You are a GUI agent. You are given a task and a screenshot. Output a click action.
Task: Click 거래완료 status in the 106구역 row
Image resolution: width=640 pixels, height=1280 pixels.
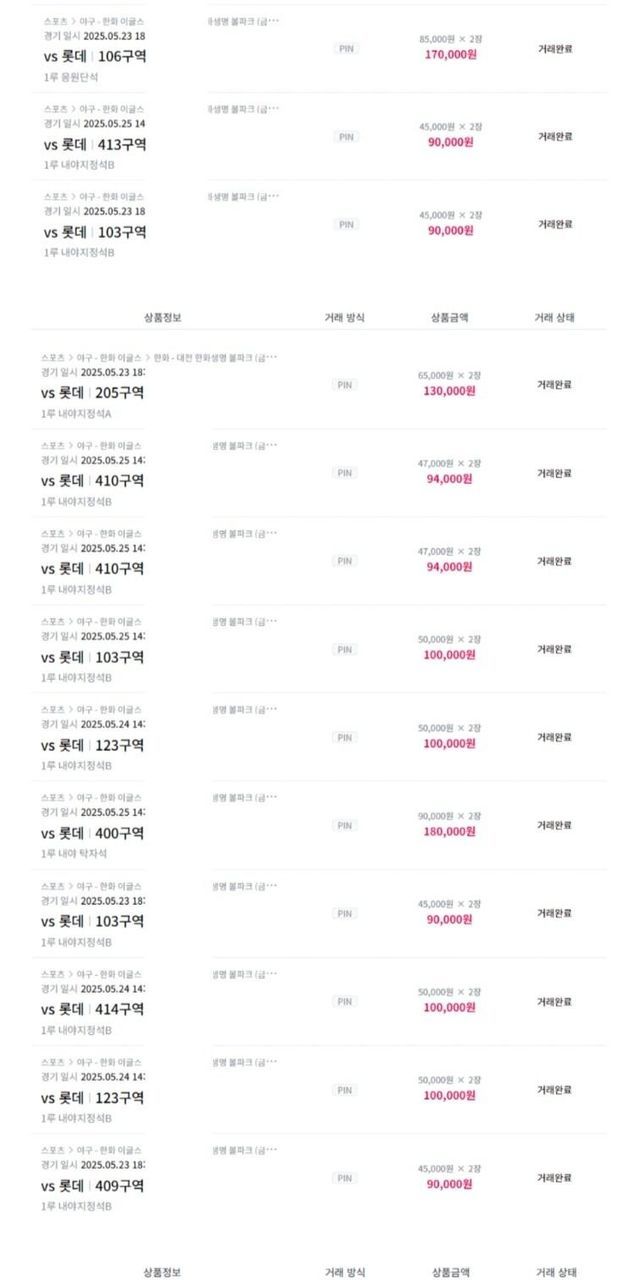click(x=555, y=48)
